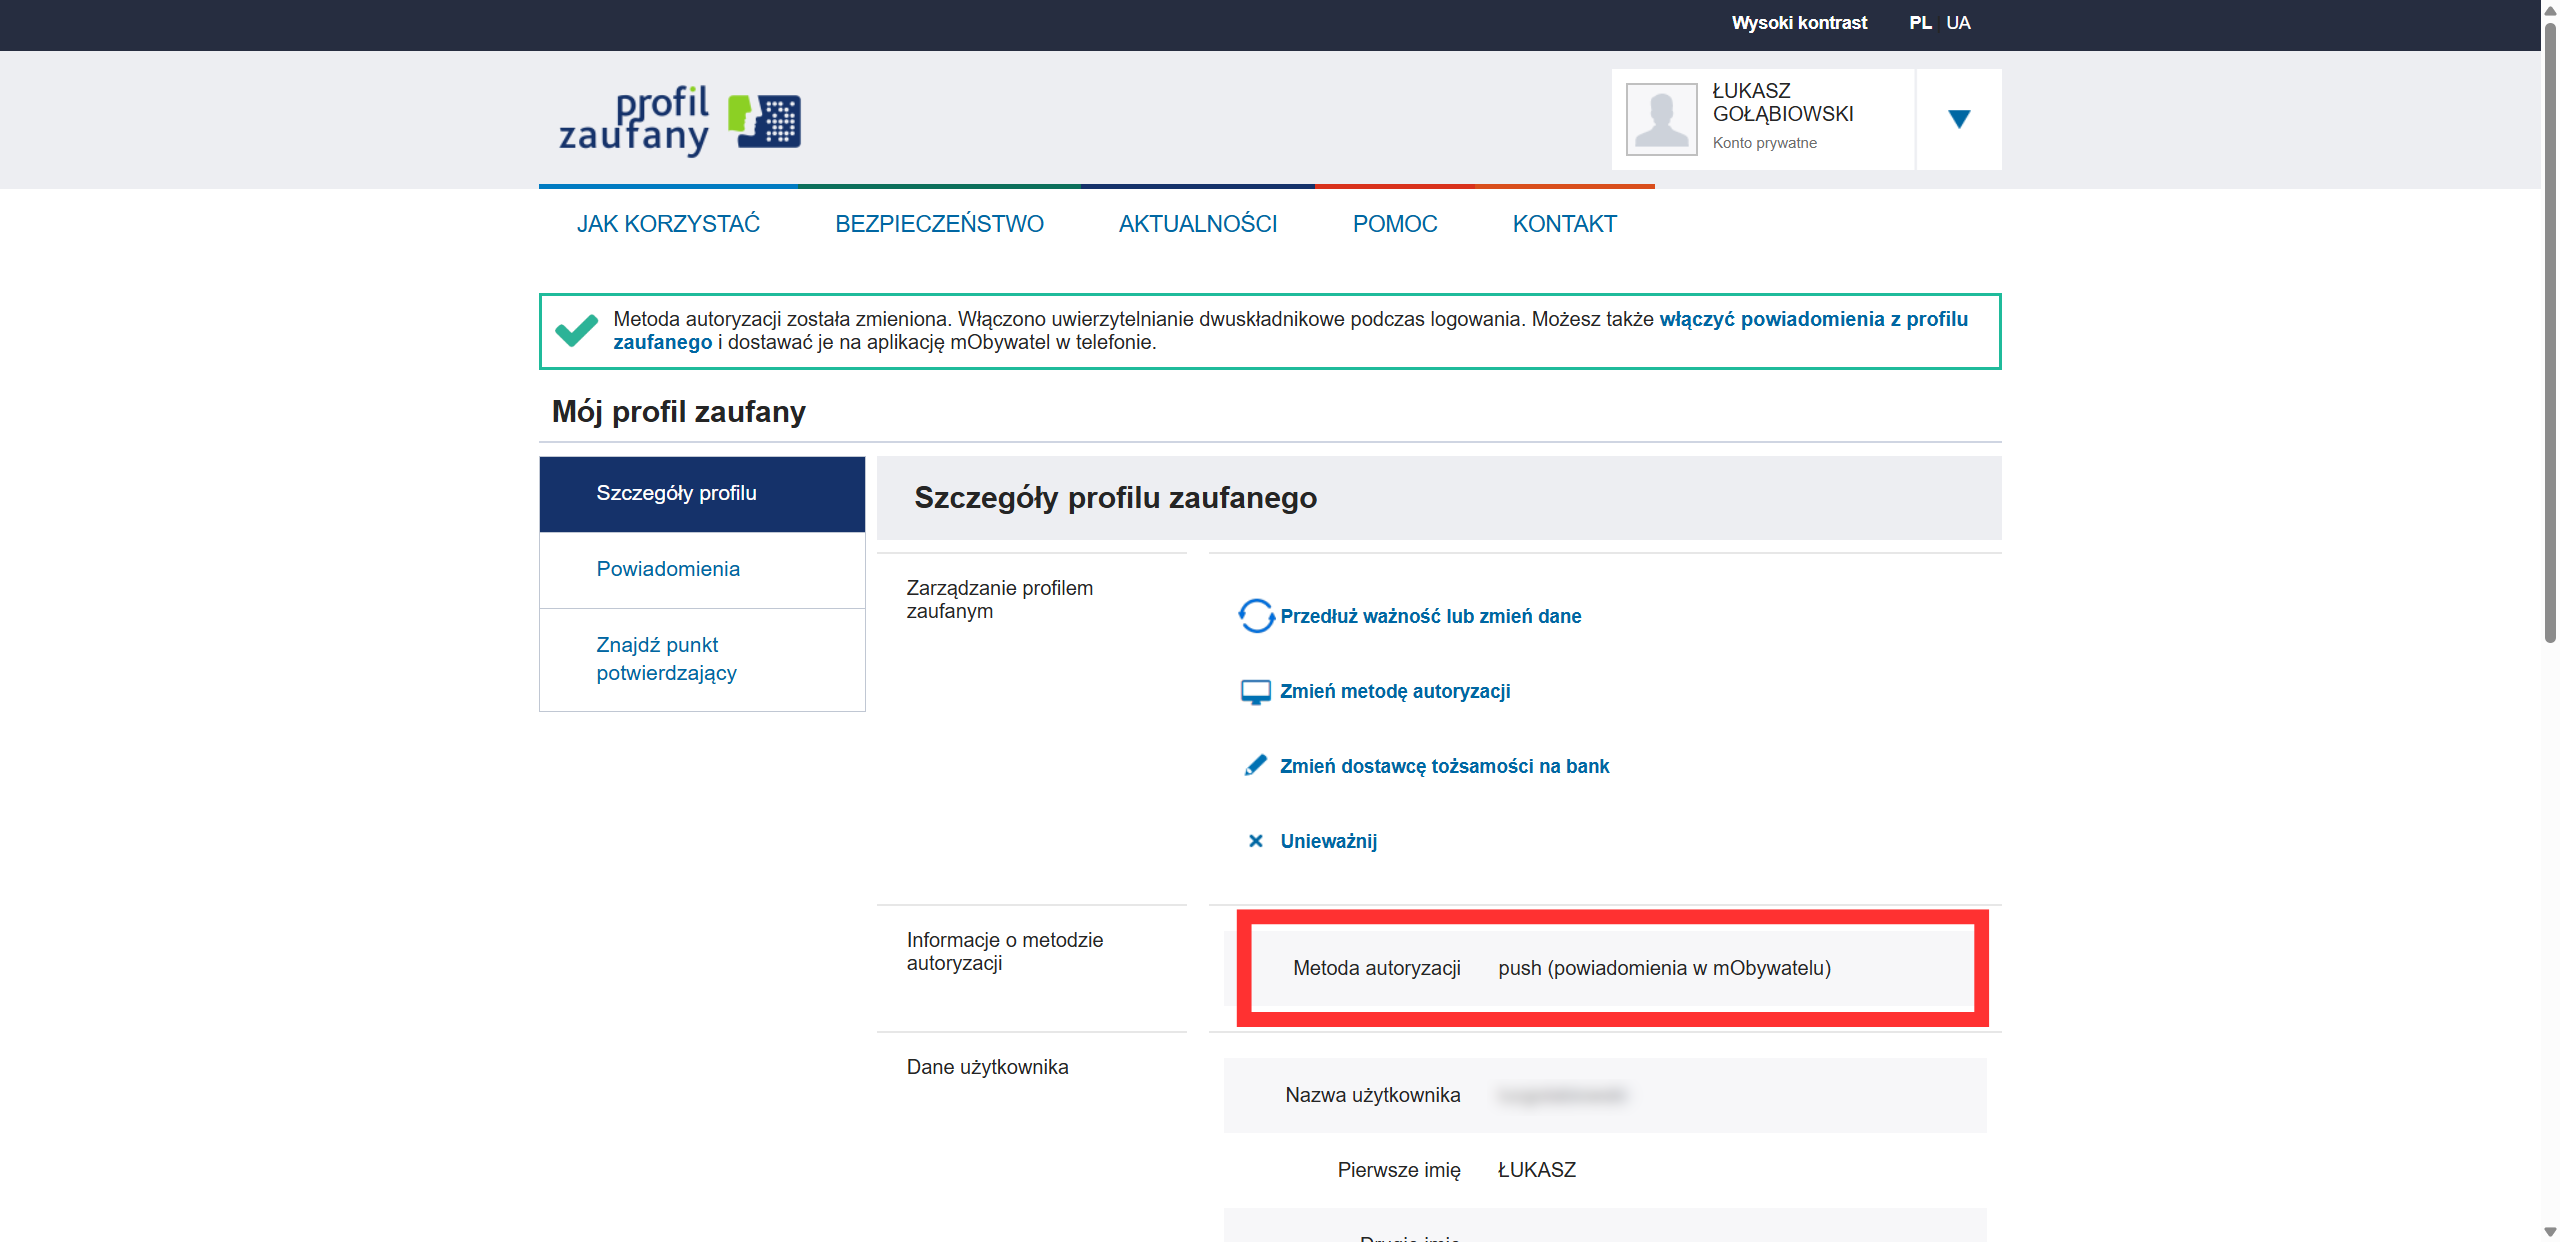Open the ŁUKASZ GOŁĄBIOWSKI account panel
Viewport: 2560px width, 1242px height.
pos(1763,119)
